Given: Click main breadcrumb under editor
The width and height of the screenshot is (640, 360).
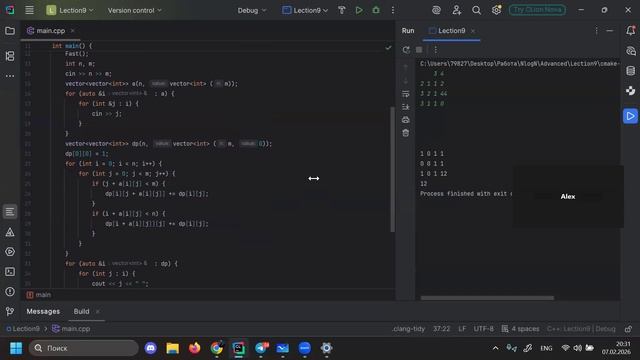Looking at the screenshot, I should click(39, 295).
